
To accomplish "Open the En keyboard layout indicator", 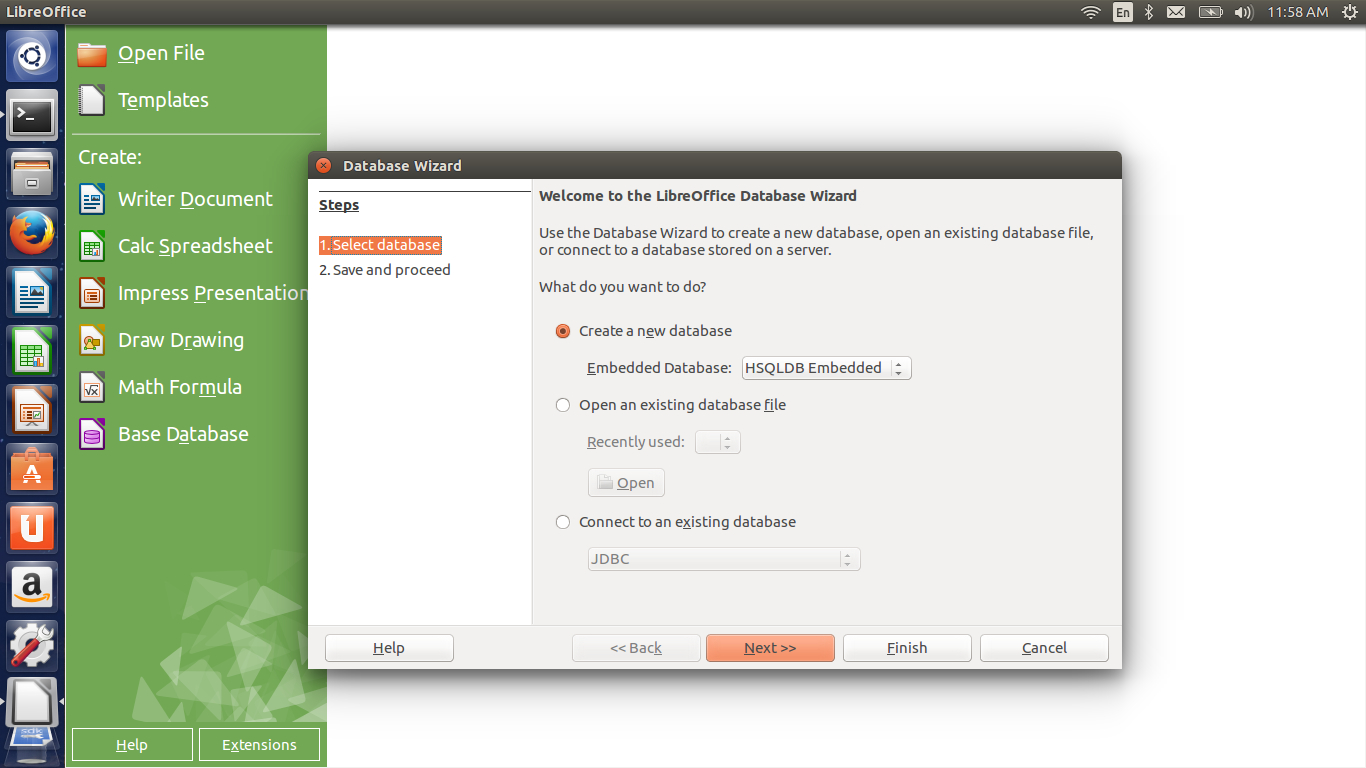I will click(1123, 12).
